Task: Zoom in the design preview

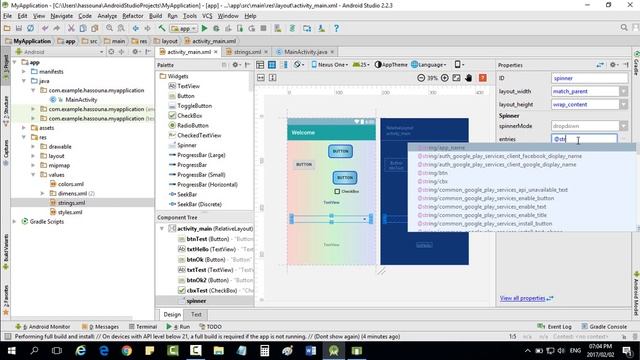Action: coord(444,78)
